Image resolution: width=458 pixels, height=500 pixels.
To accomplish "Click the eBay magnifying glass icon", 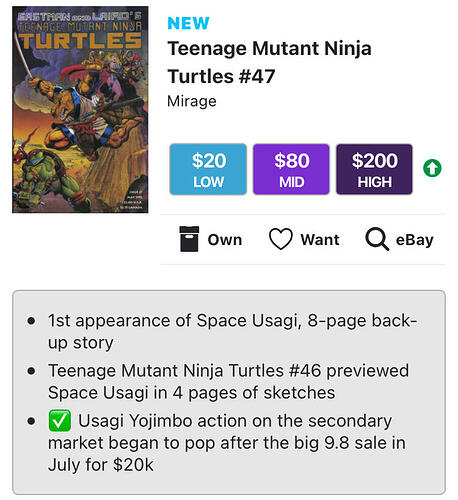I will tap(377, 239).
